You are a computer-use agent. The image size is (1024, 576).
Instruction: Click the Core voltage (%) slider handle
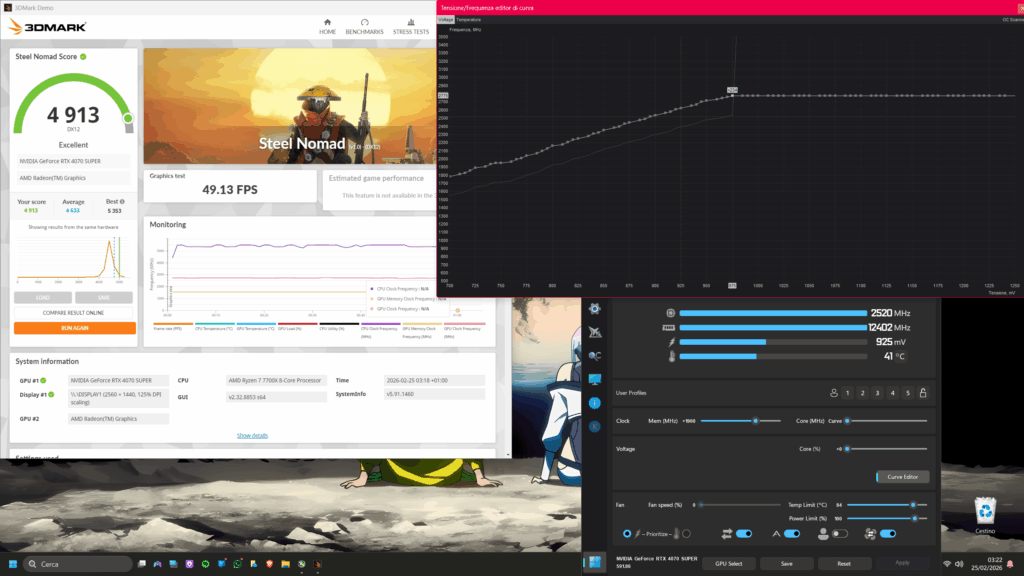coord(847,449)
